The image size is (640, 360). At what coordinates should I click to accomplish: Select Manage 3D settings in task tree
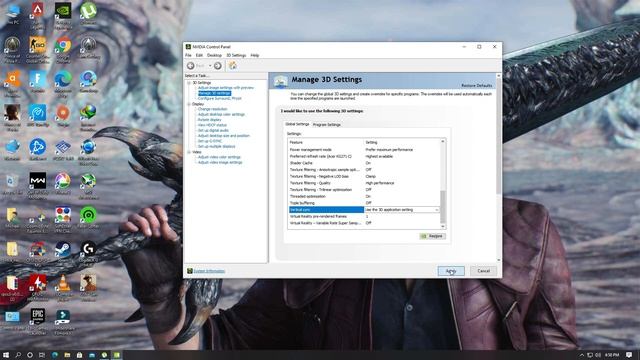215,93
